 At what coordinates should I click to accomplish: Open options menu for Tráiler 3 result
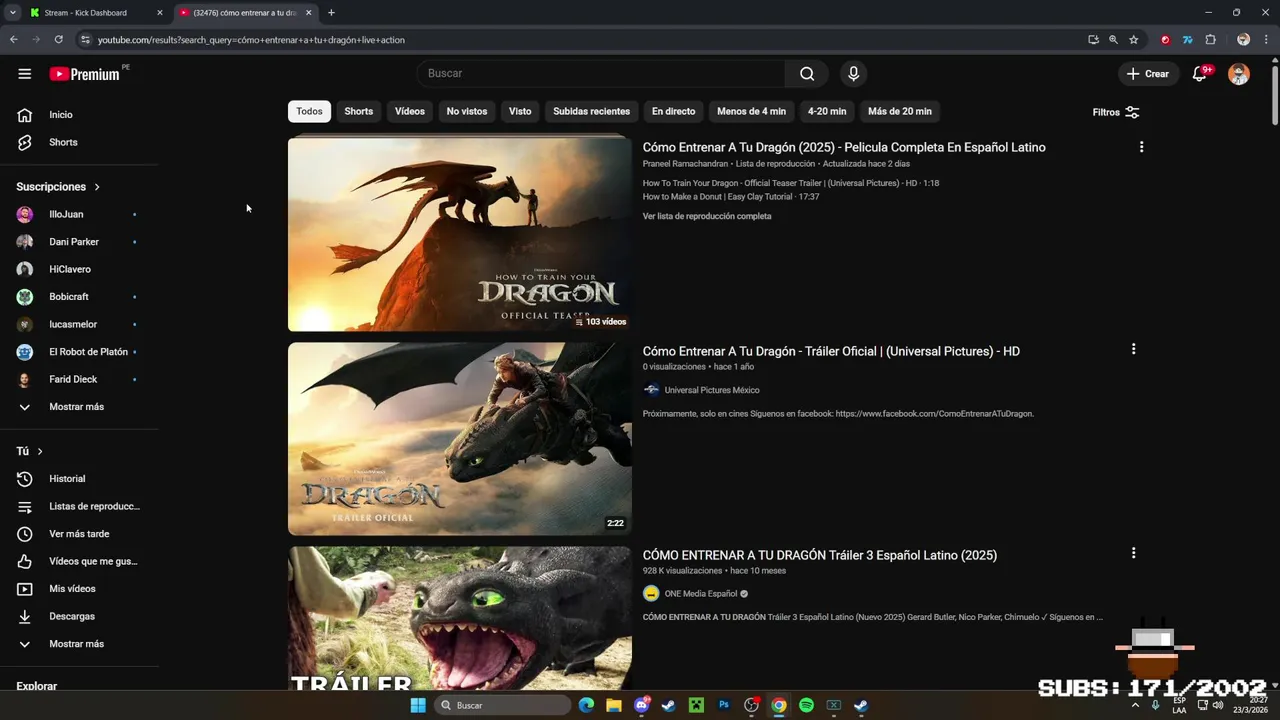pos(1133,553)
